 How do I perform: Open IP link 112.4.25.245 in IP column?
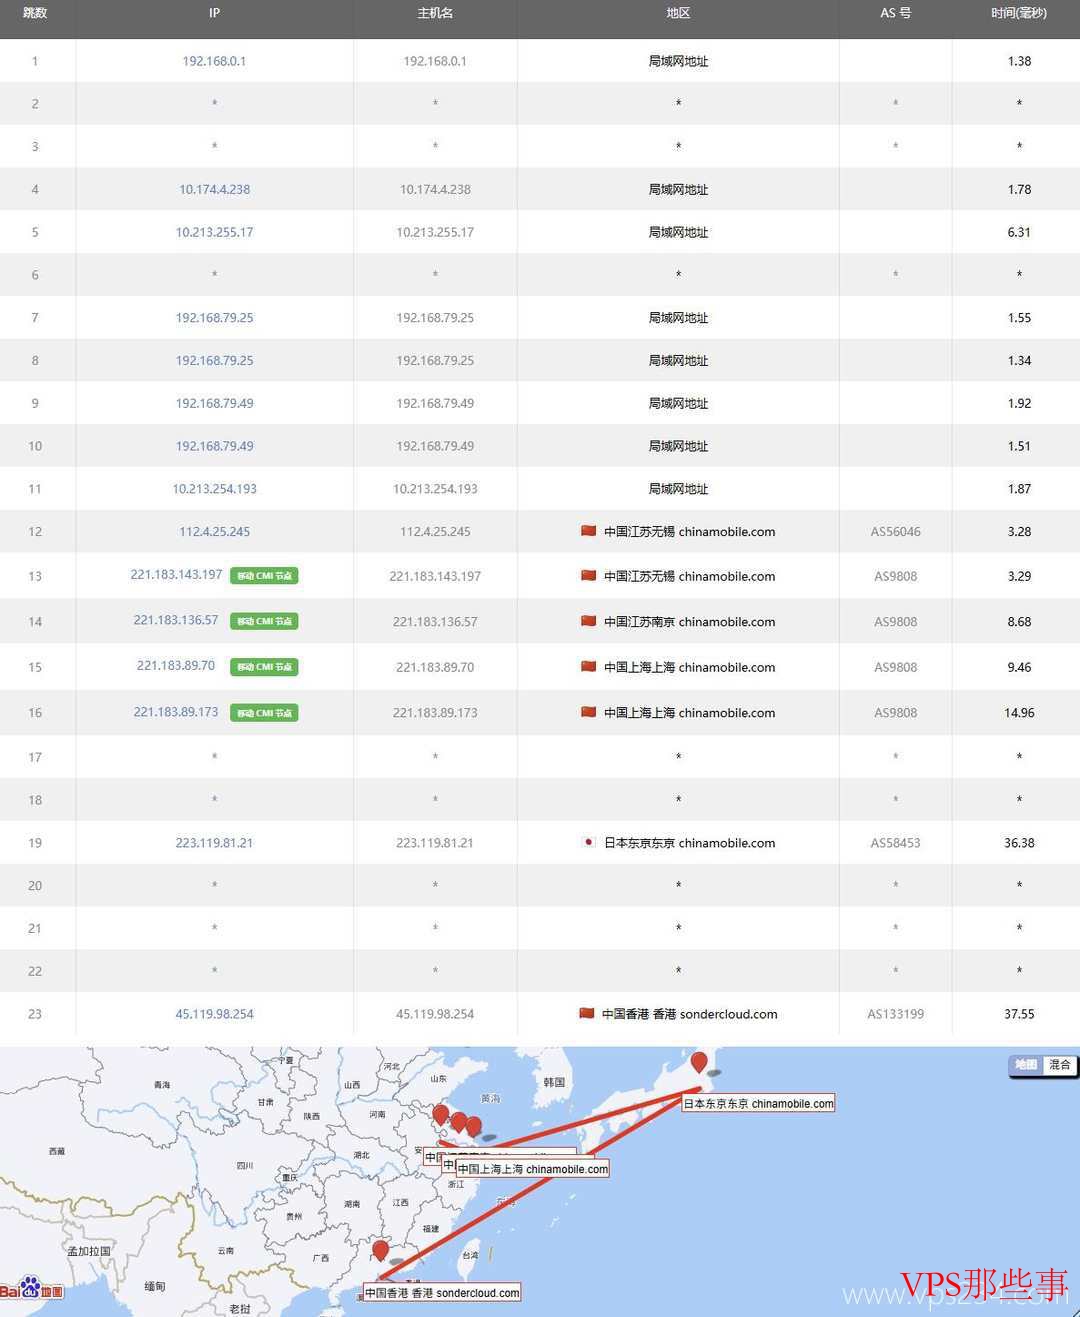point(214,532)
